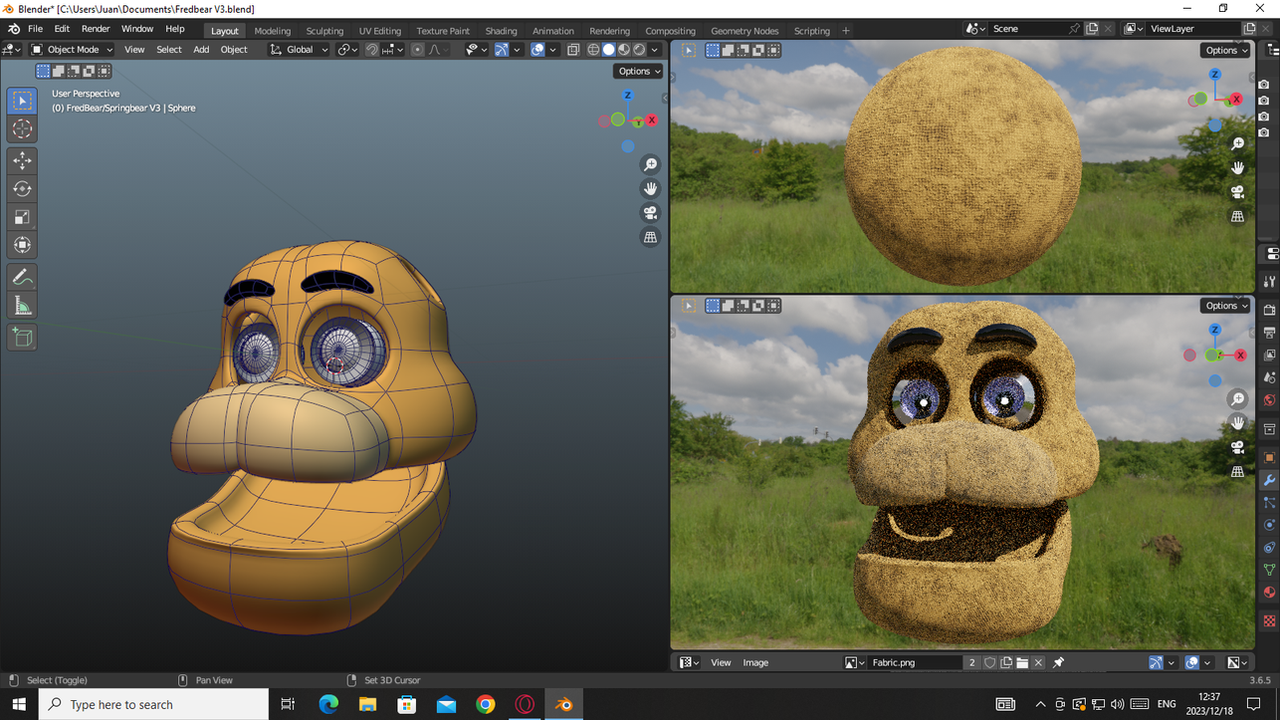Open Object properties orange square tab
The height and width of the screenshot is (720, 1280).
1270,458
